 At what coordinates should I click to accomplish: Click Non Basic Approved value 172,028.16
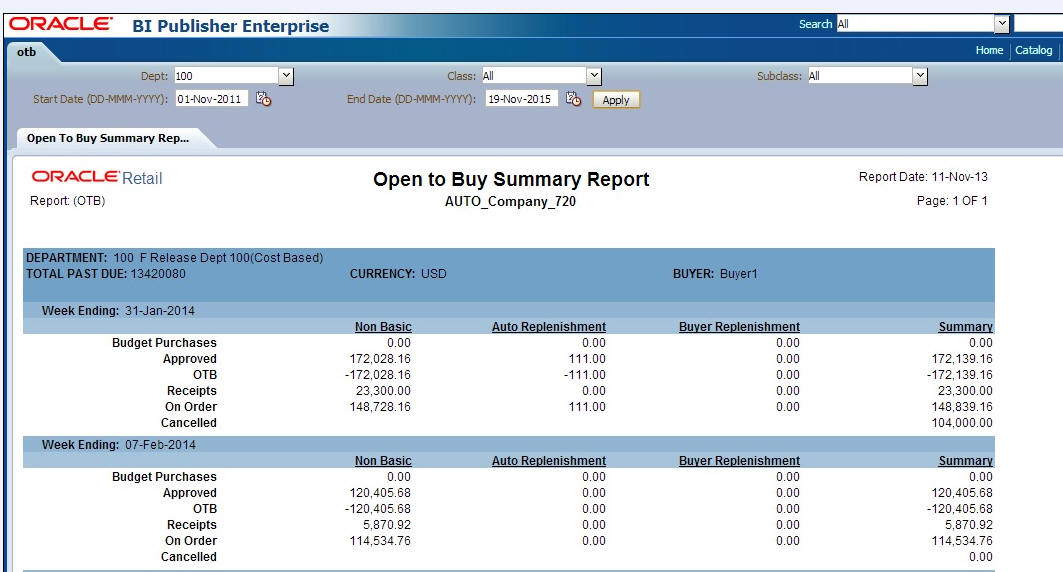click(x=380, y=359)
